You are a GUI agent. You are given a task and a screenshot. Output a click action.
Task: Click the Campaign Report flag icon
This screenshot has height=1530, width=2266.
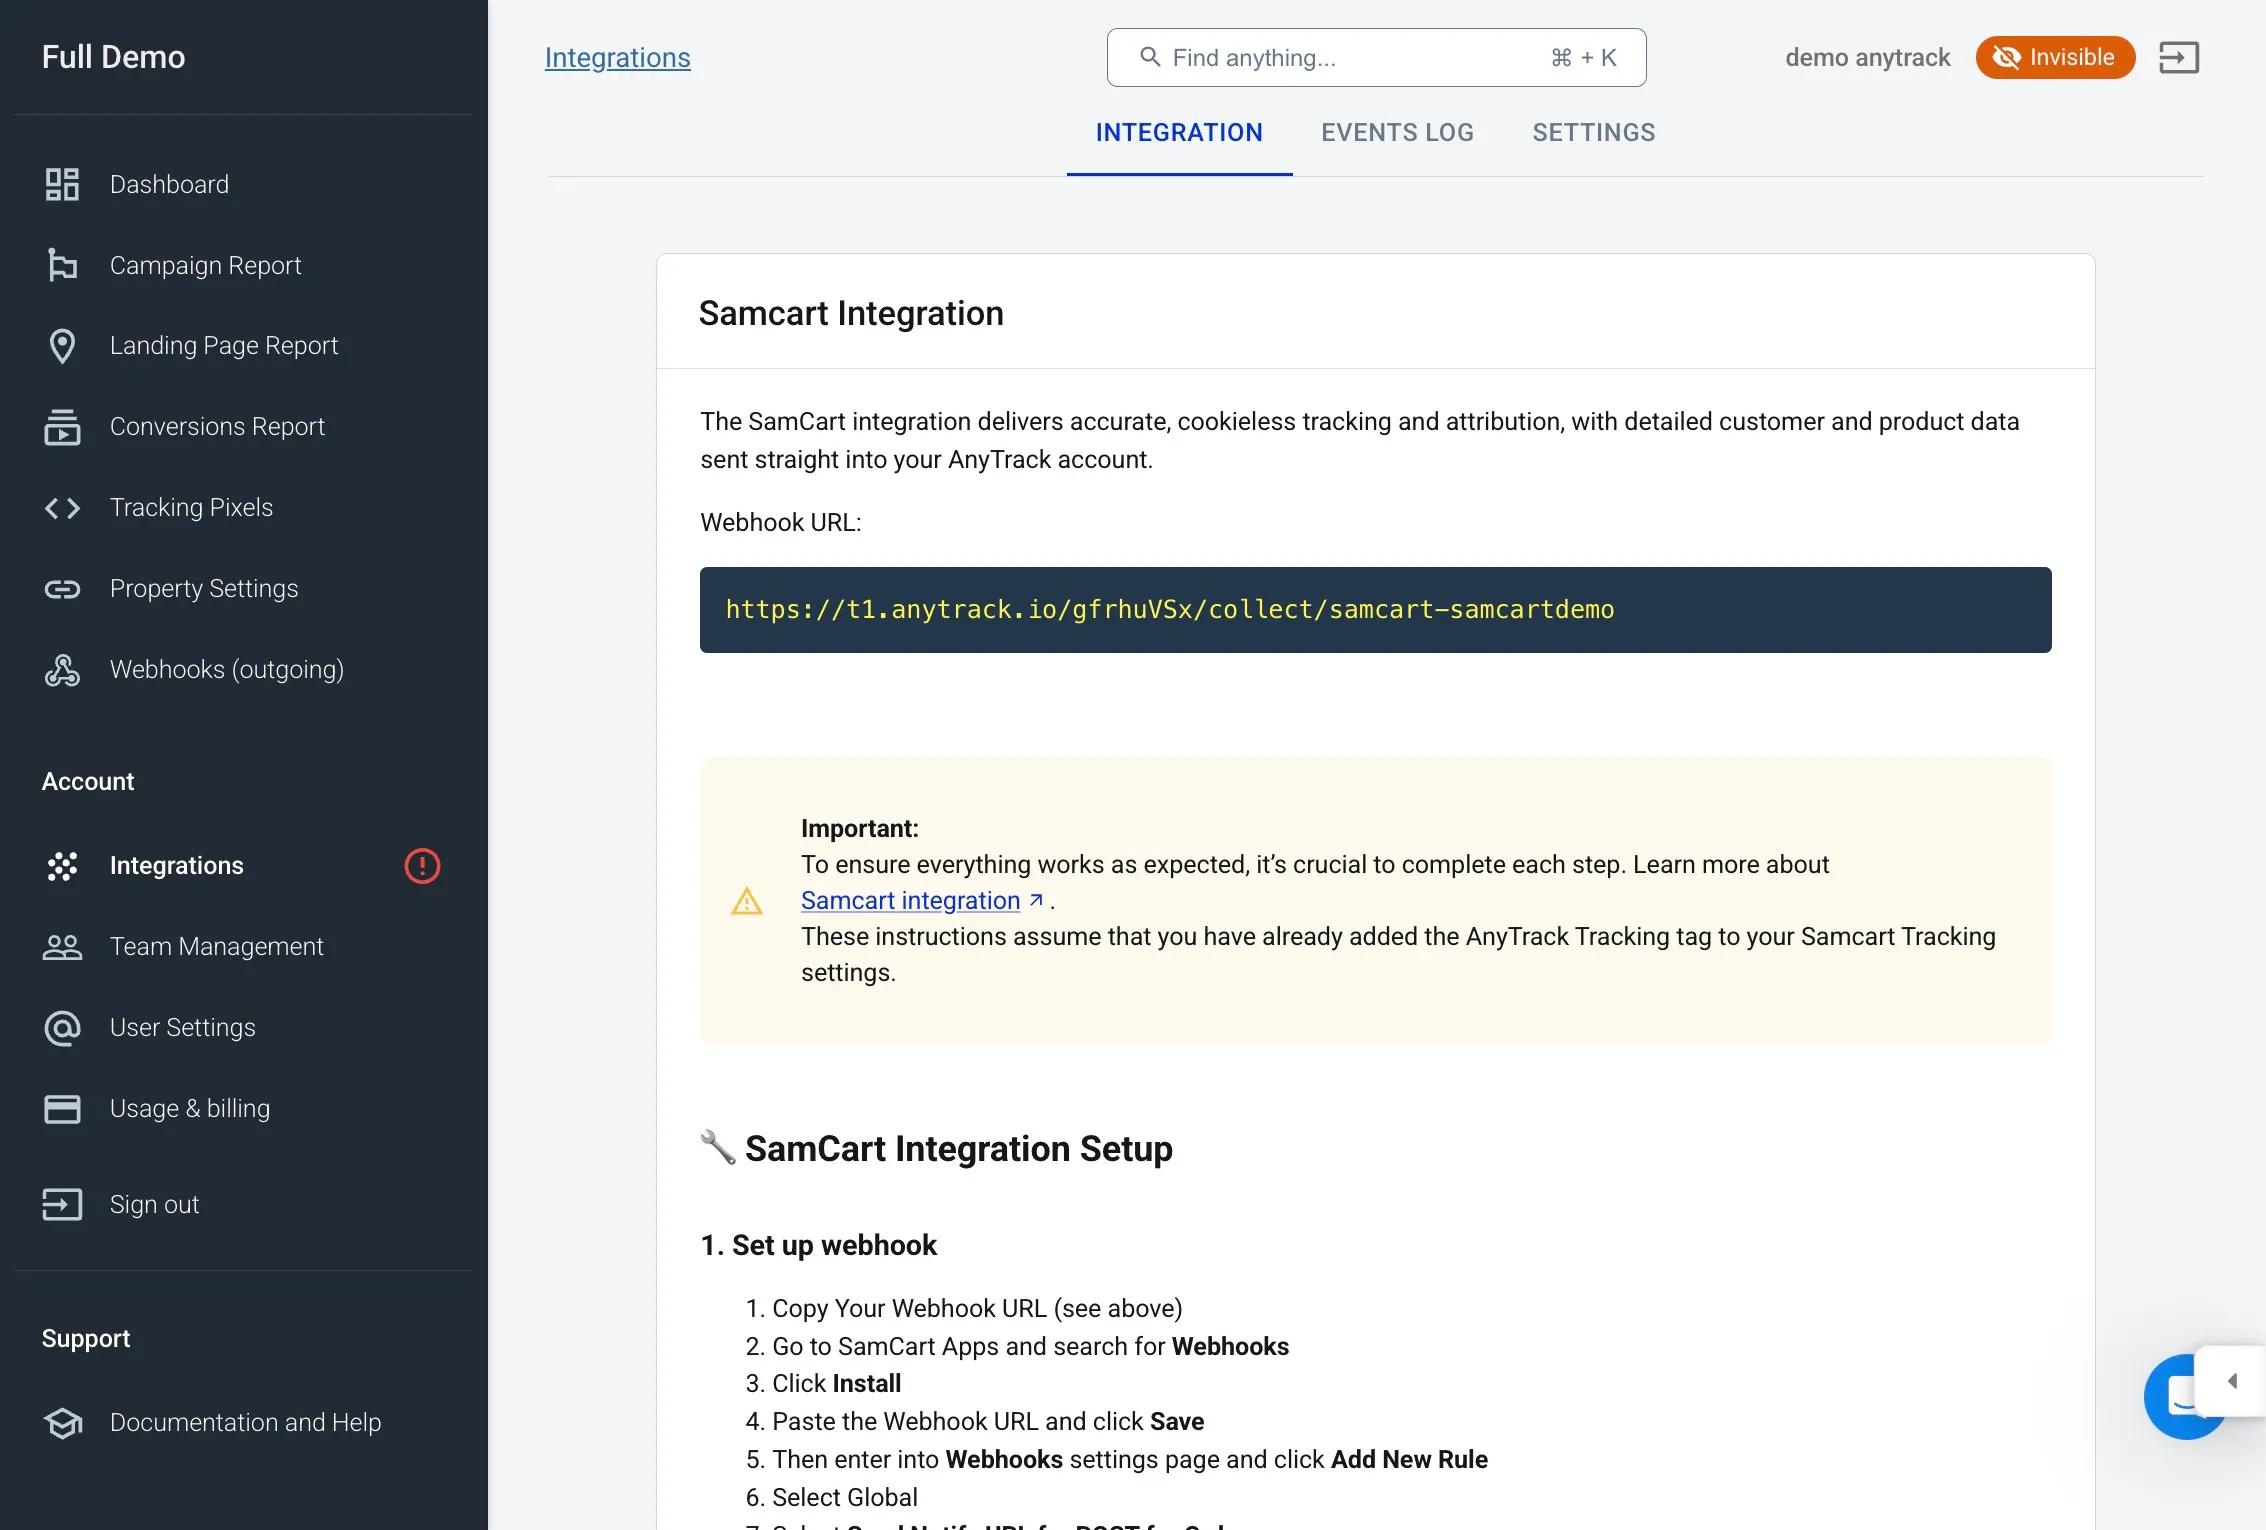click(x=62, y=265)
